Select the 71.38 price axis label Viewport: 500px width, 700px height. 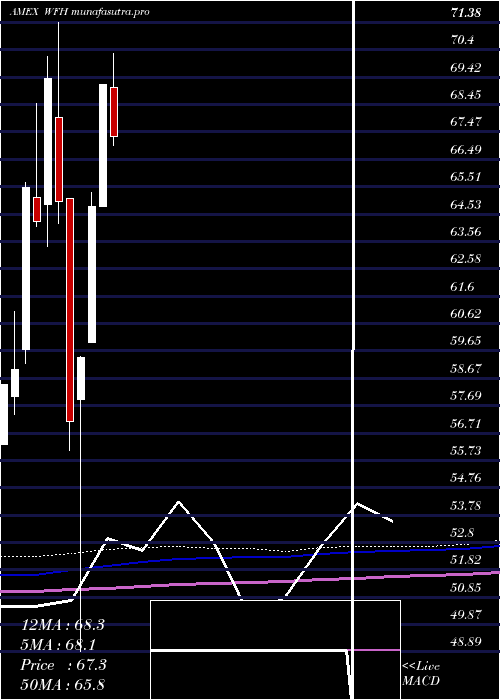pos(466,12)
